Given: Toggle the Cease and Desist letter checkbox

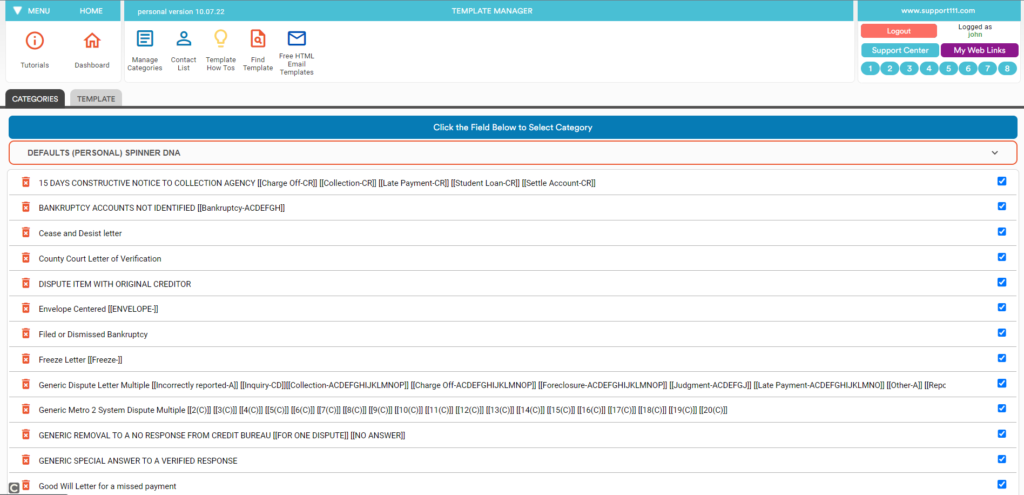Looking at the screenshot, I should pos(1002,231).
